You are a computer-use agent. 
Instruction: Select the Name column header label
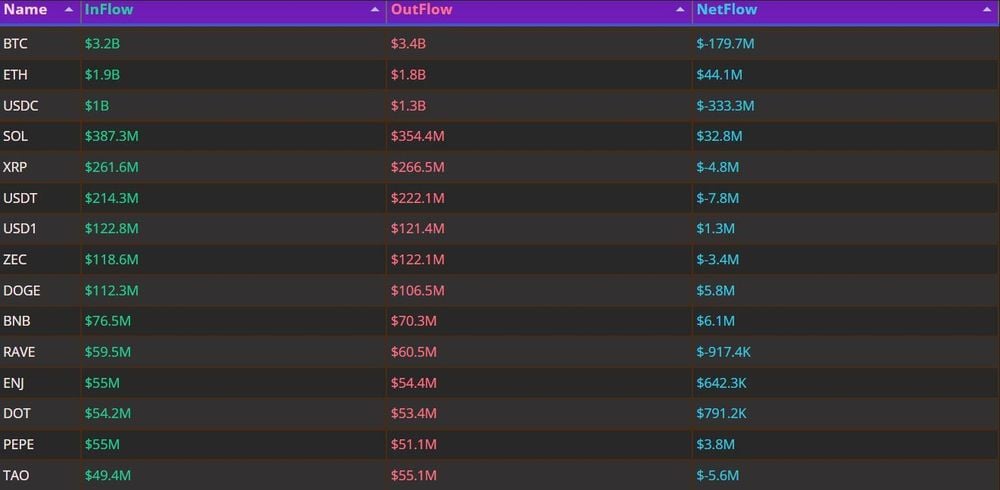point(25,10)
